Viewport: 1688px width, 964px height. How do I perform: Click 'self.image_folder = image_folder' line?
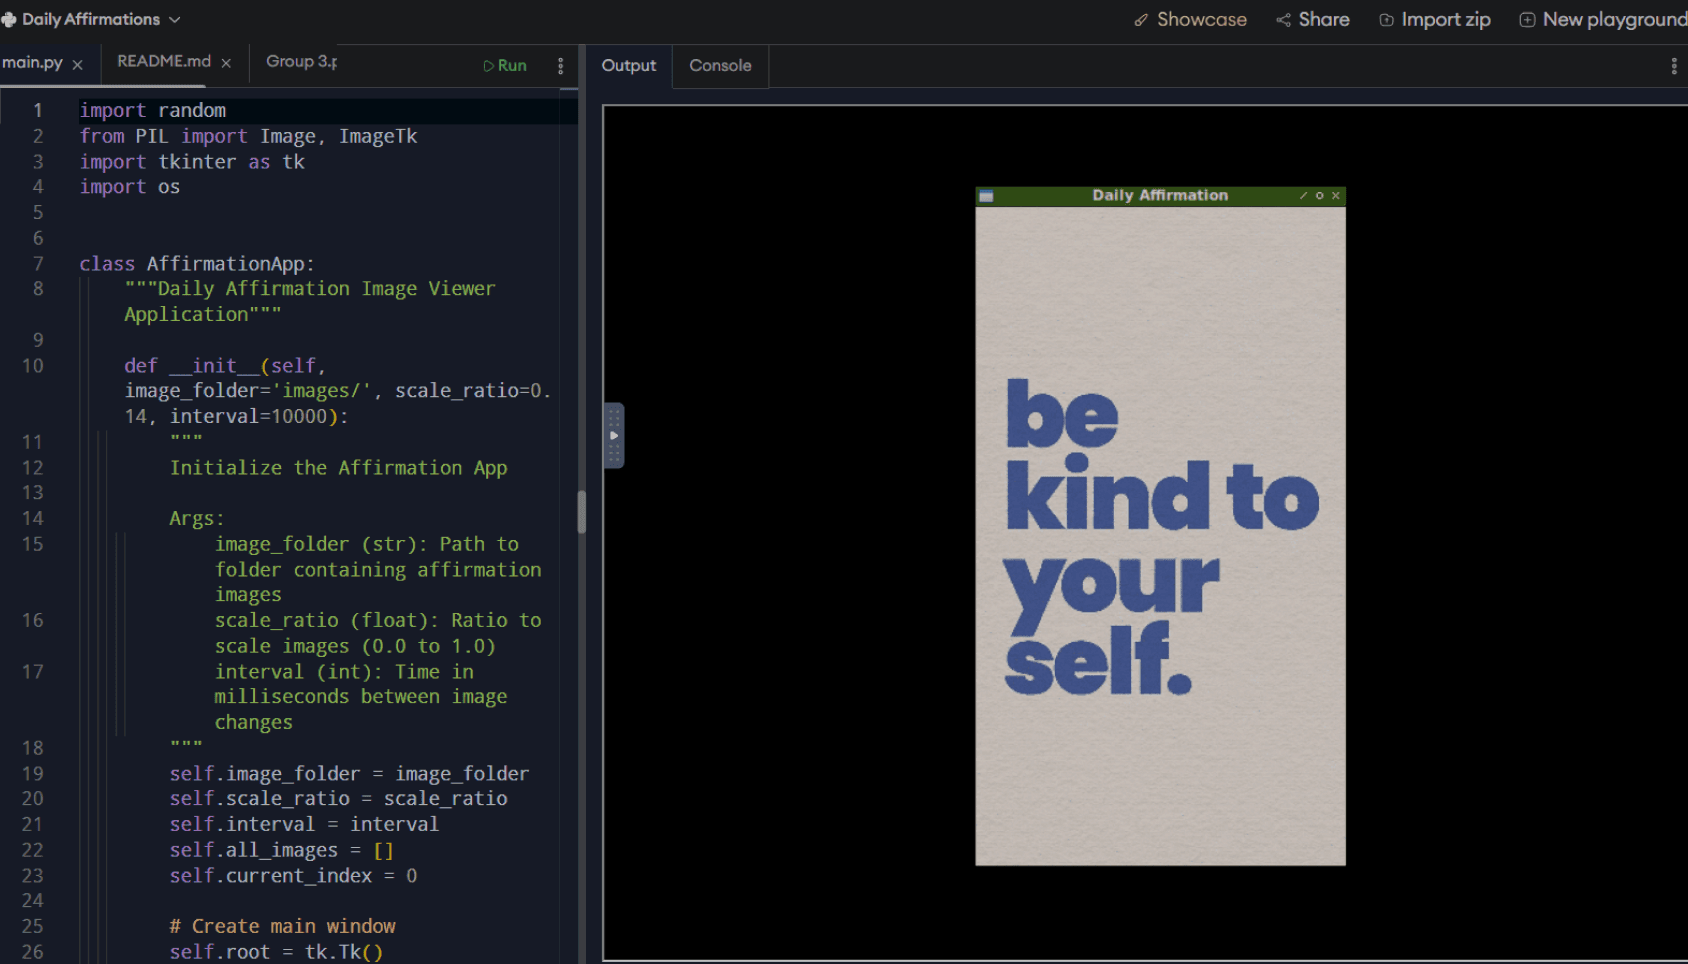coord(349,774)
